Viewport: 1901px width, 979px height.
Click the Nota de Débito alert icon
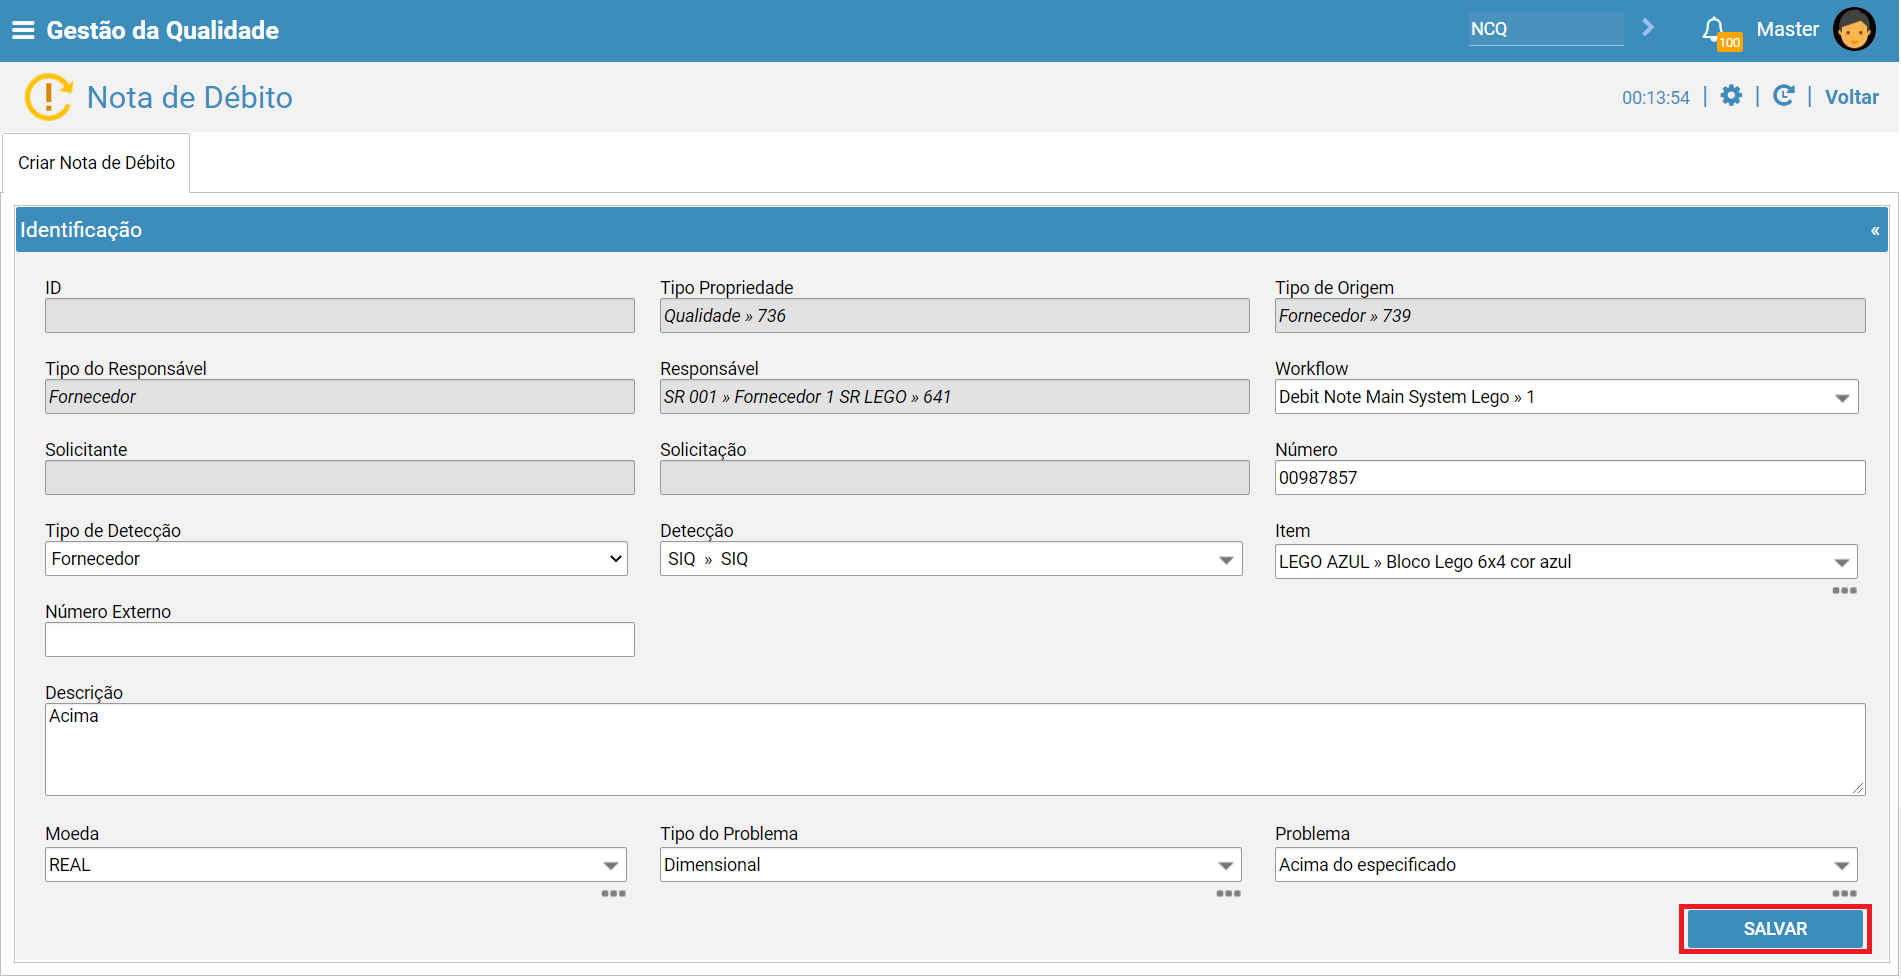[x=49, y=97]
